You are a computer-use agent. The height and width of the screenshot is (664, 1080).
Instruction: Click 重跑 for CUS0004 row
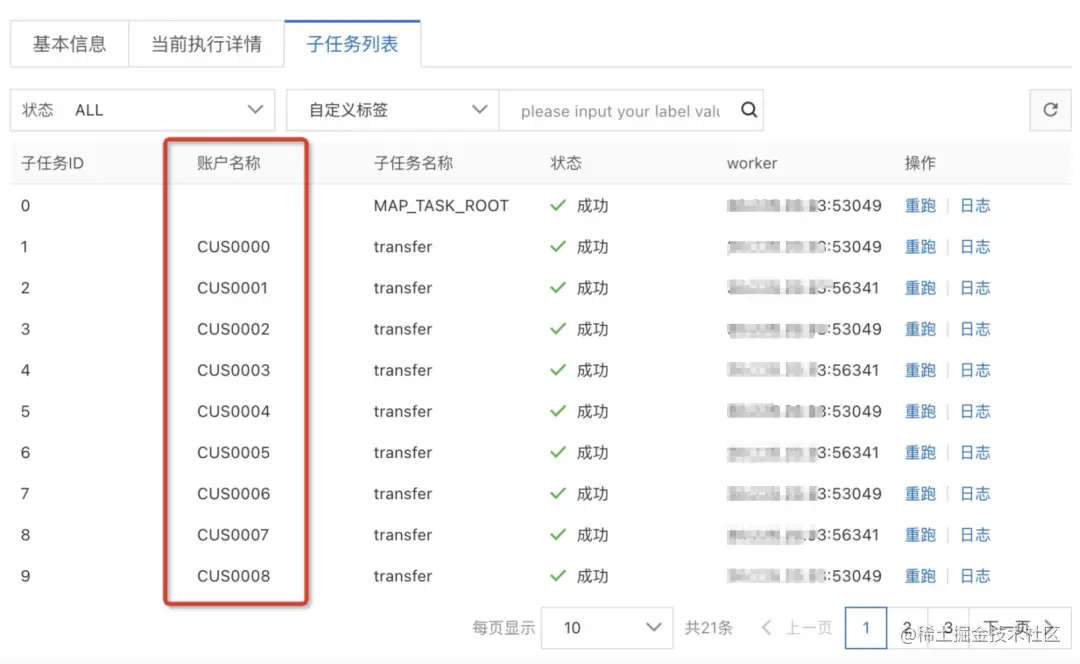[920, 411]
